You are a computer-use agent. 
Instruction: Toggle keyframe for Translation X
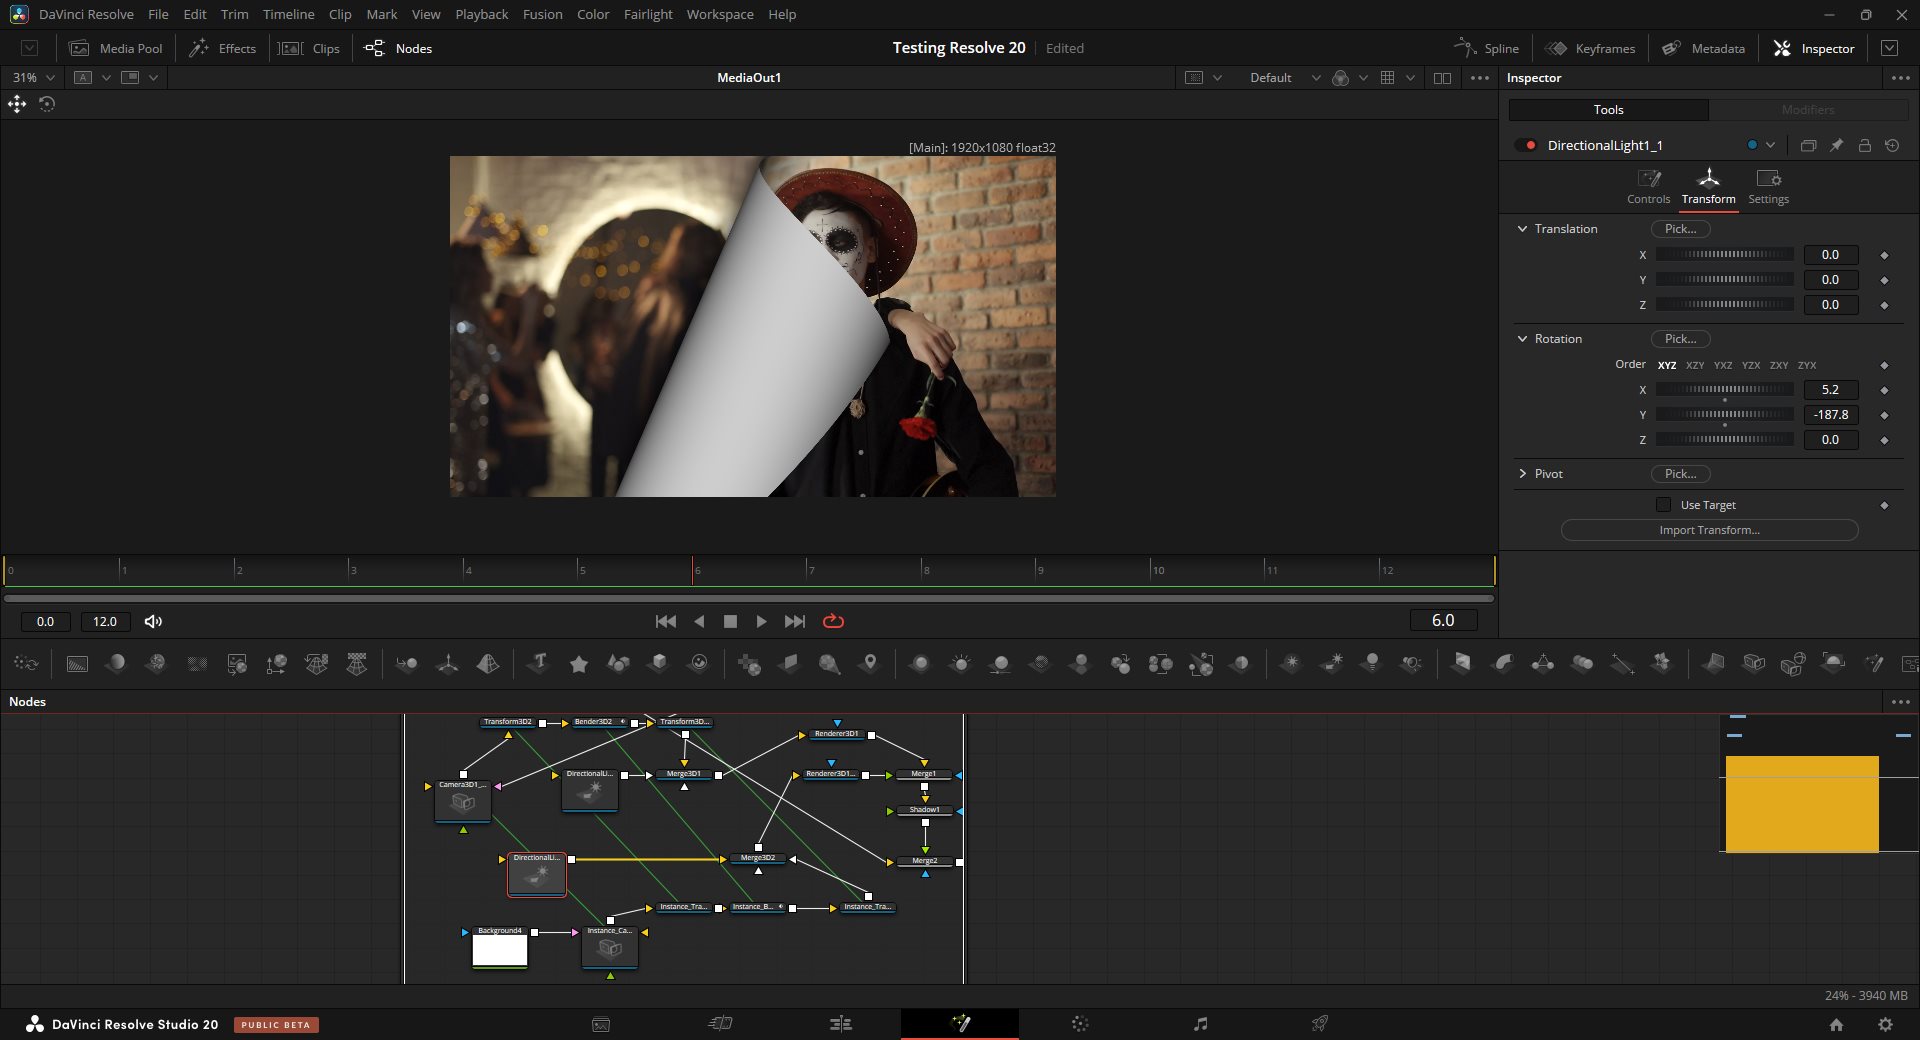(1884, 255)
